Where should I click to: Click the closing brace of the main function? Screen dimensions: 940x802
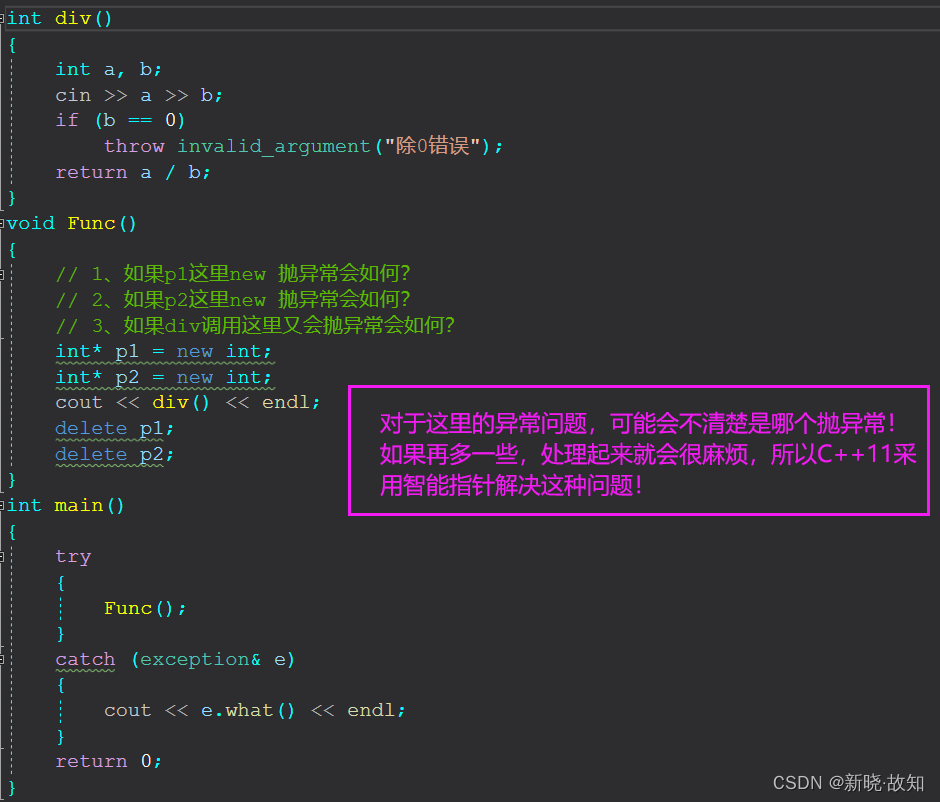coord(12,787)
